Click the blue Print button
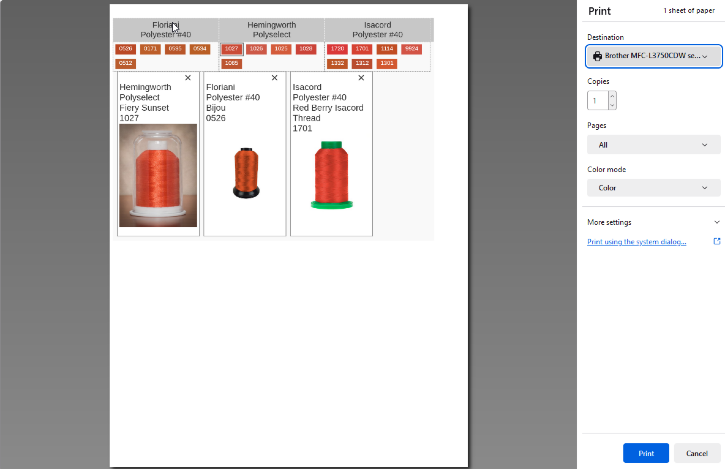Viewport: 725px width, 469px height. click(x=646, y=453)
